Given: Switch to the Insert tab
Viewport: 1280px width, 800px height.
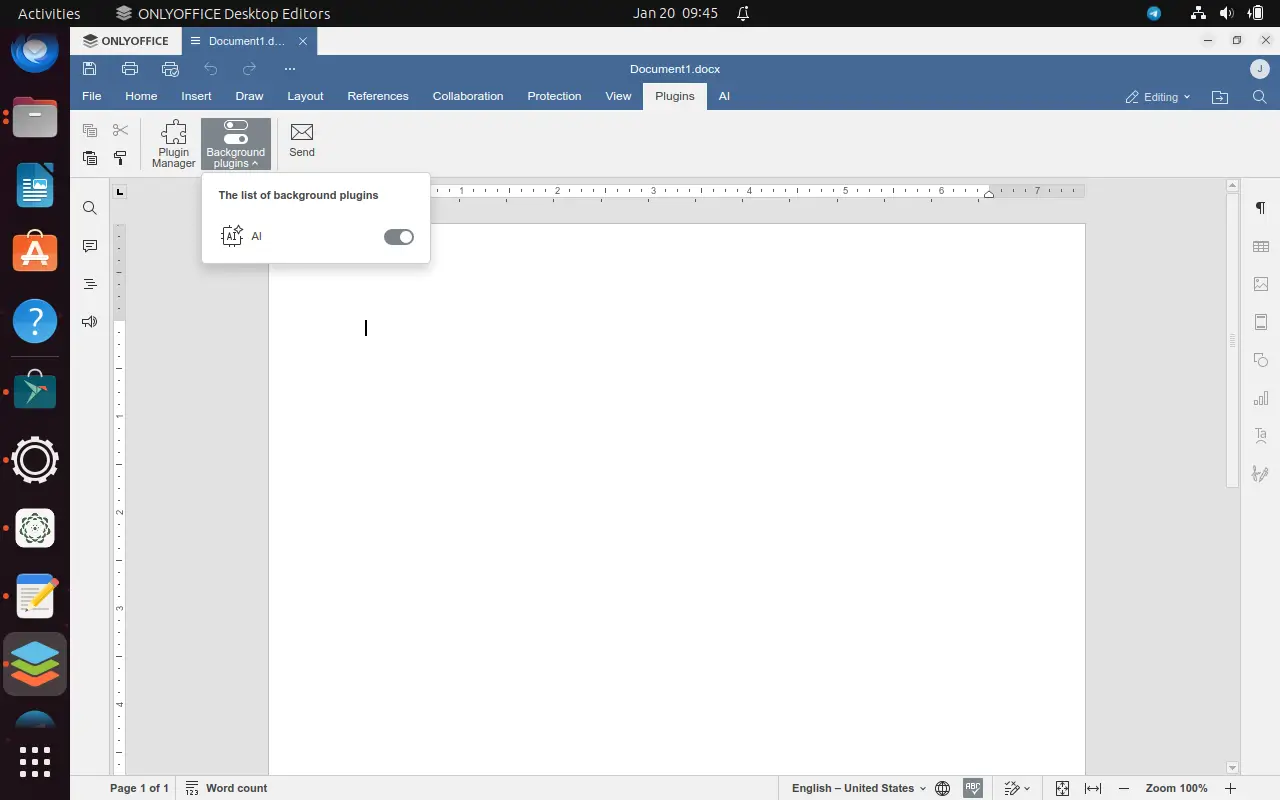Looking at the screenshot, I should (x=196, y=96).
